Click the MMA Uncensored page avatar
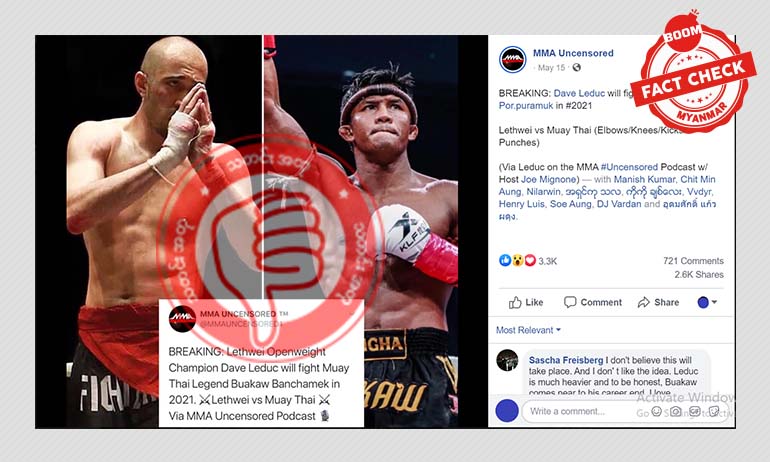770x462 pixels. click(x=513, y=60)
